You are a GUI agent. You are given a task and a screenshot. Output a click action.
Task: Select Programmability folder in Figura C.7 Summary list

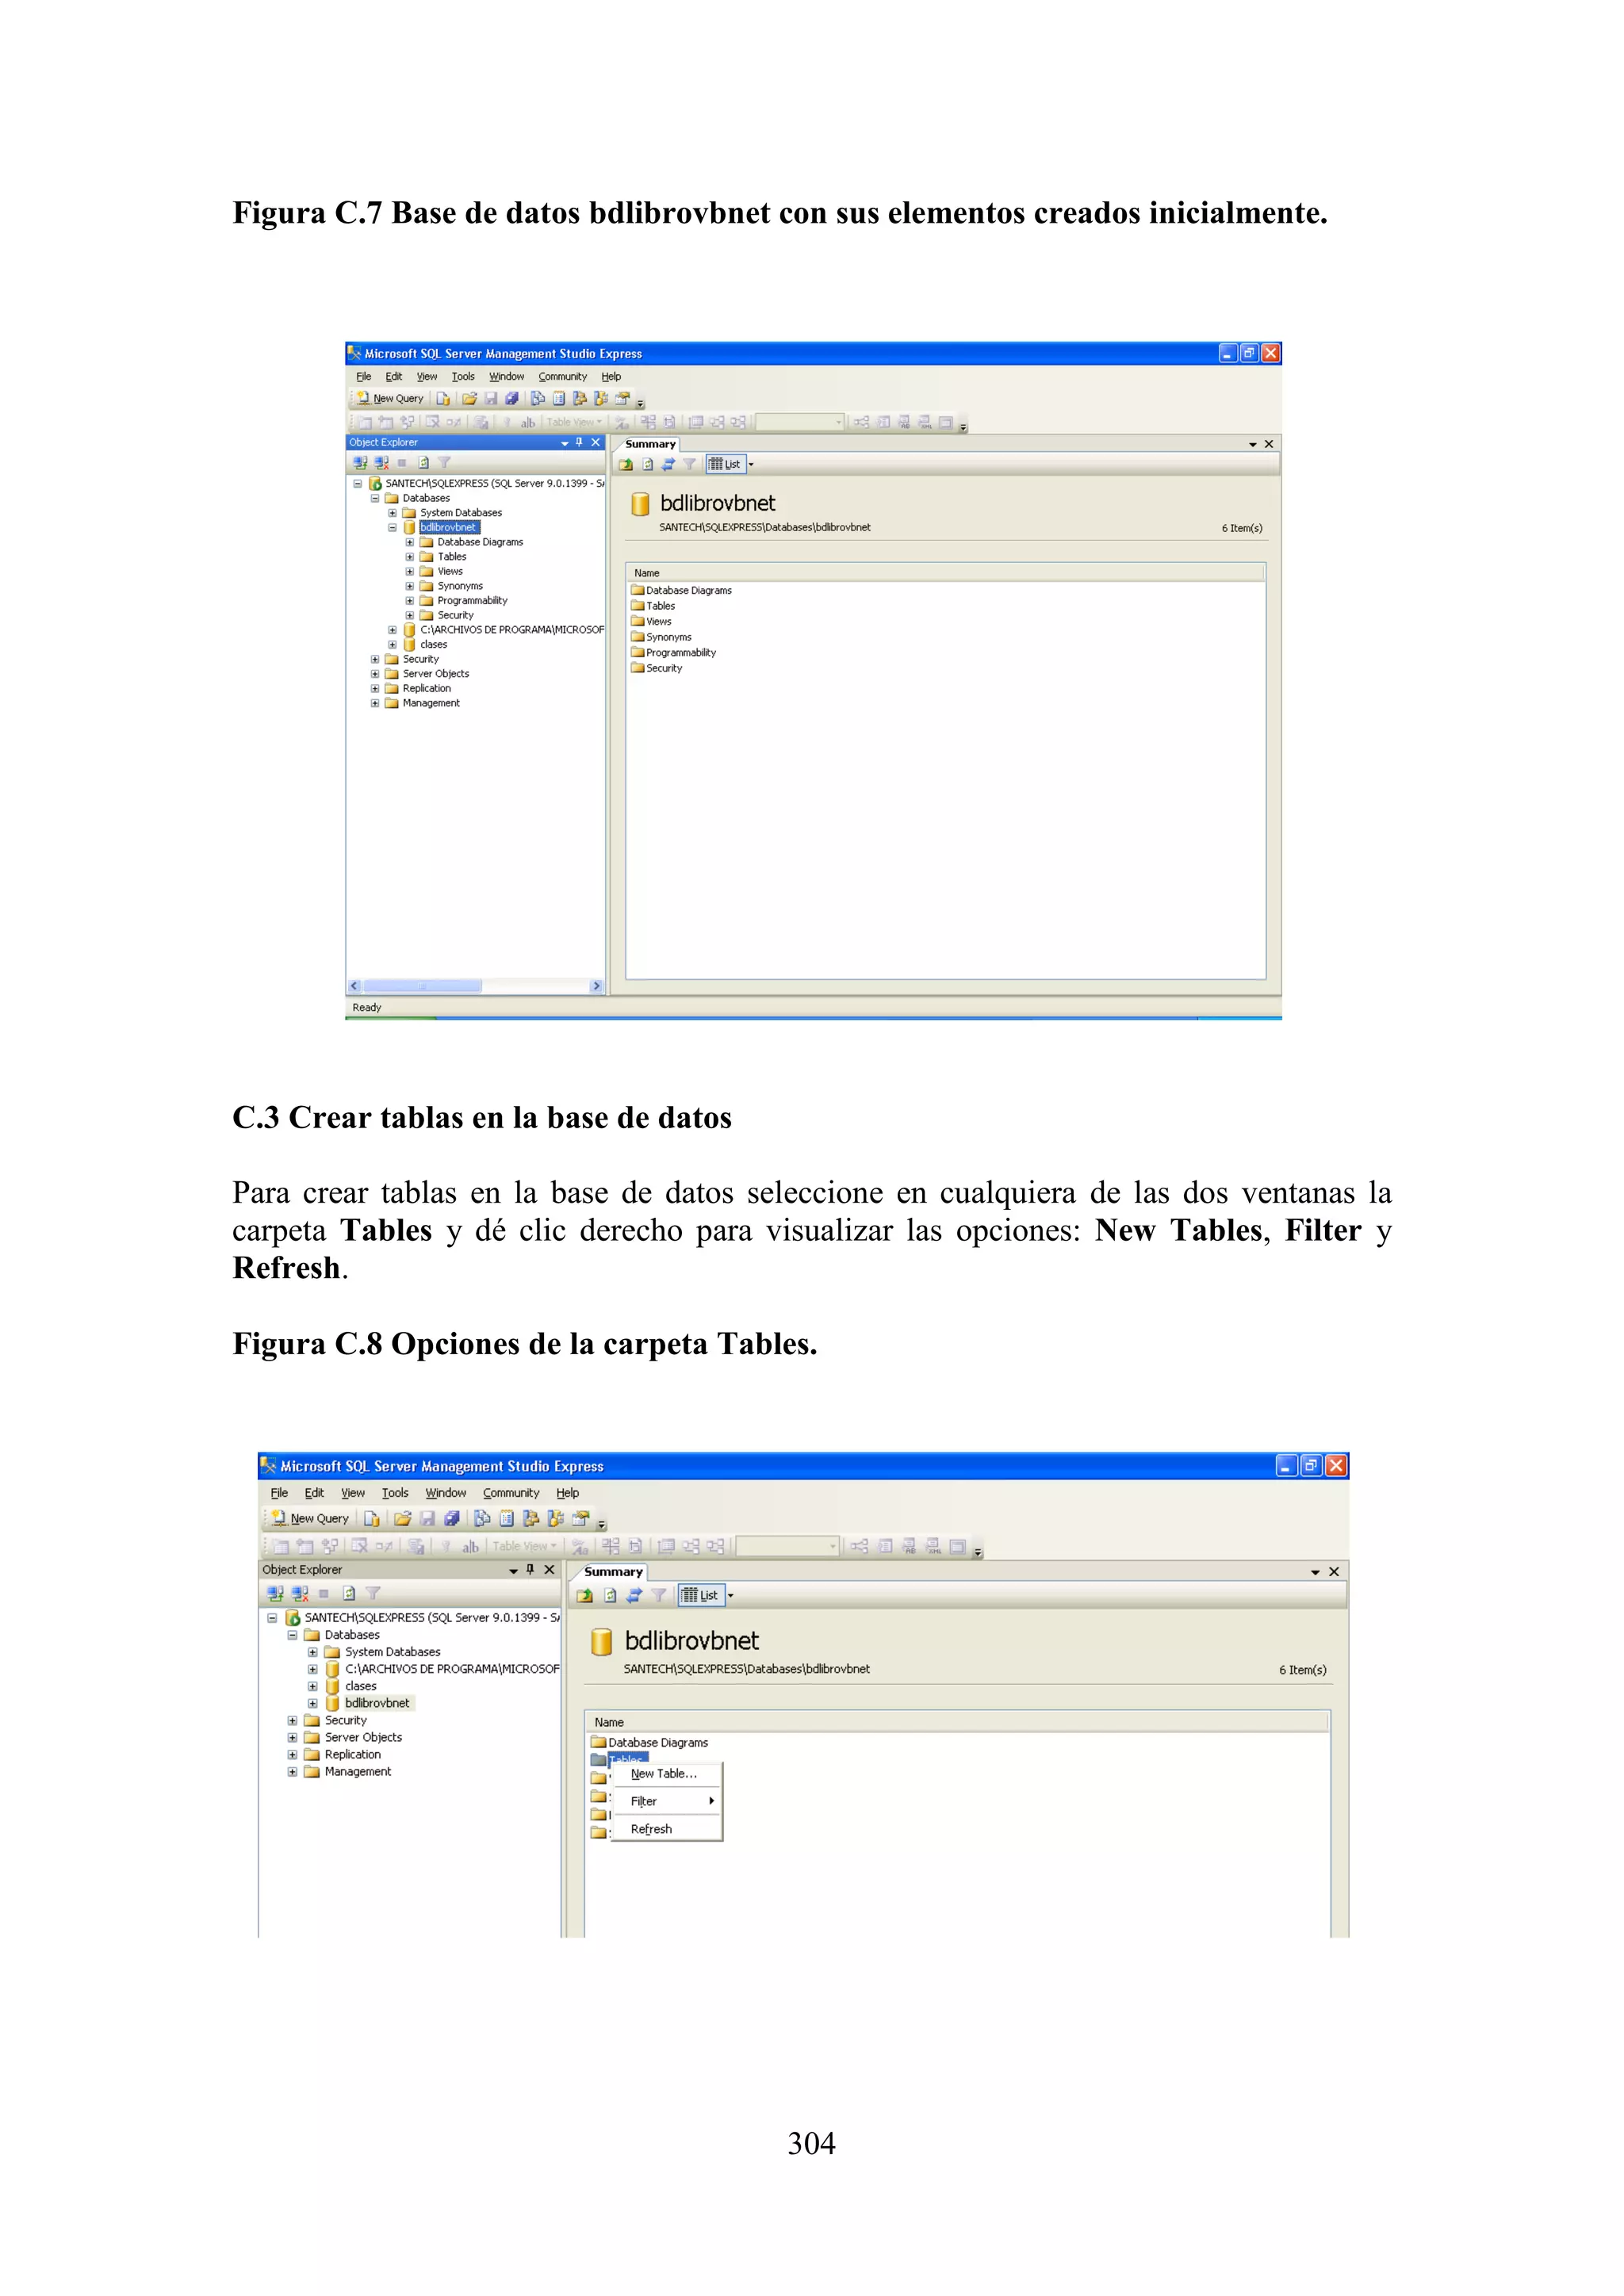[680, 652]
